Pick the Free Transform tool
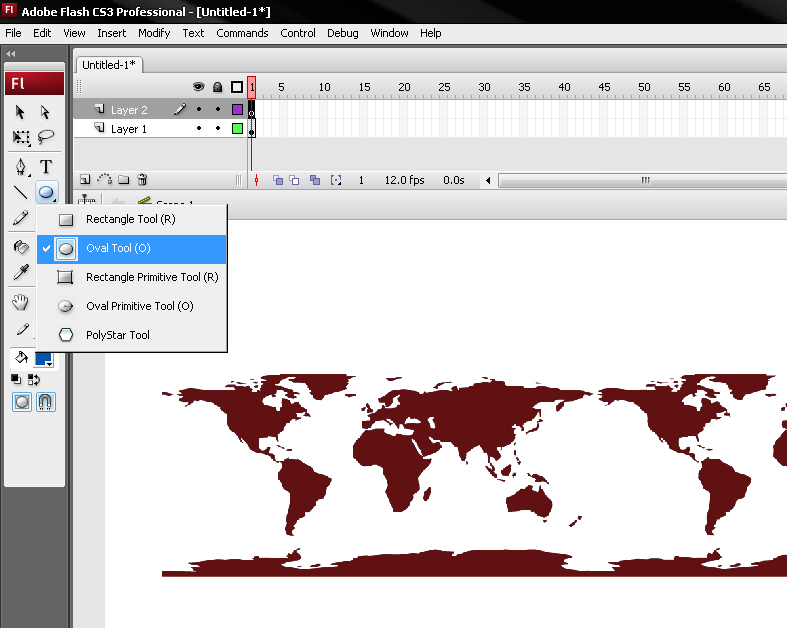The width and height of the screenshot is (787, 628). click(21, 137)
